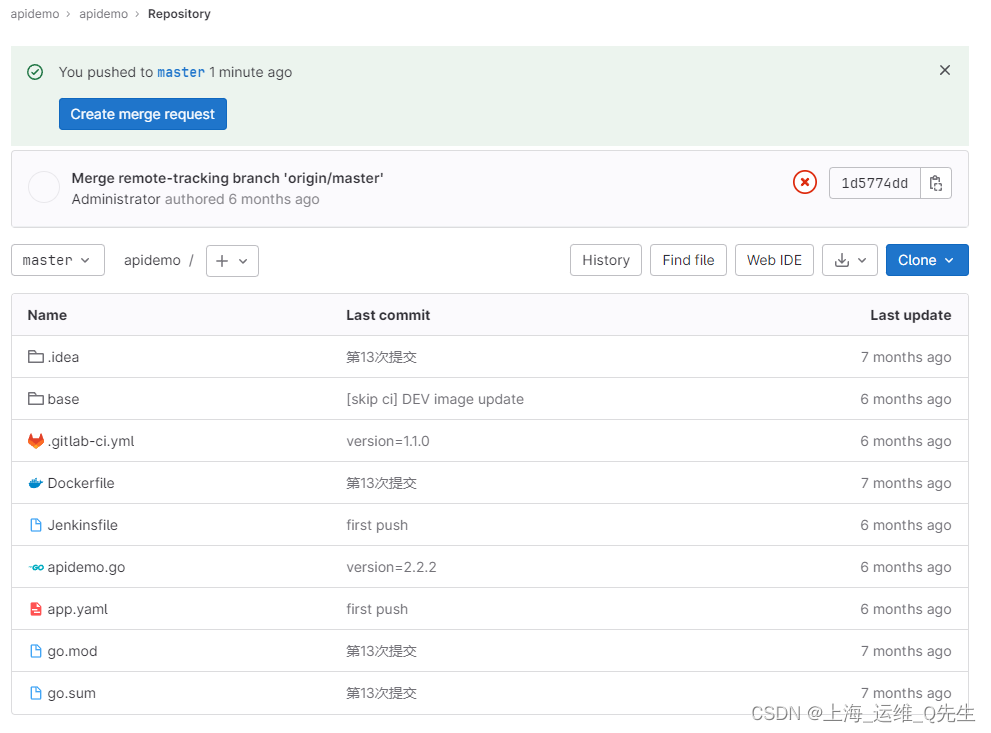Click the Last update column header
The width and height of the screenshot is (991, 733).
911,315
